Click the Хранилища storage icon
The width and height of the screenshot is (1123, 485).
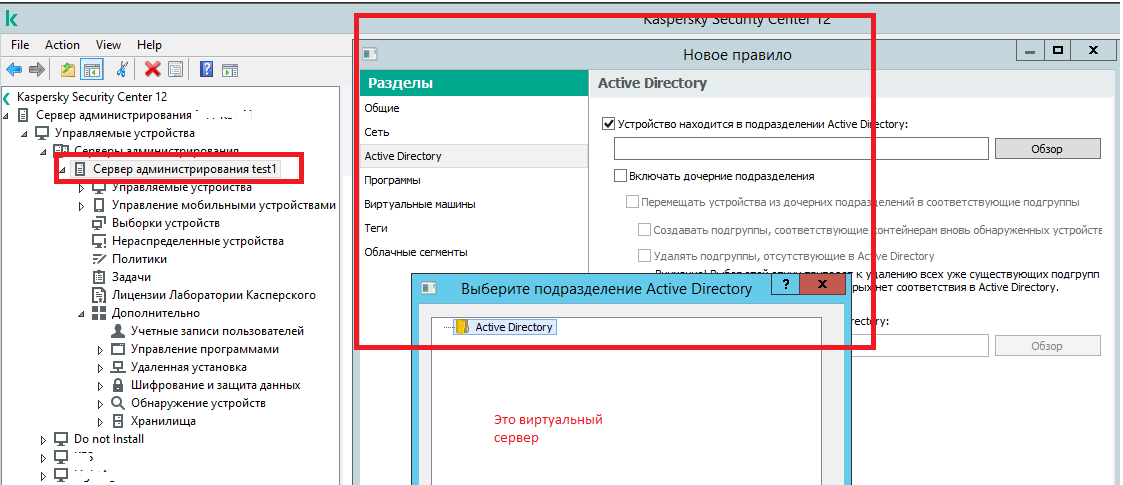pyautogui.click(x=118, y=421)
